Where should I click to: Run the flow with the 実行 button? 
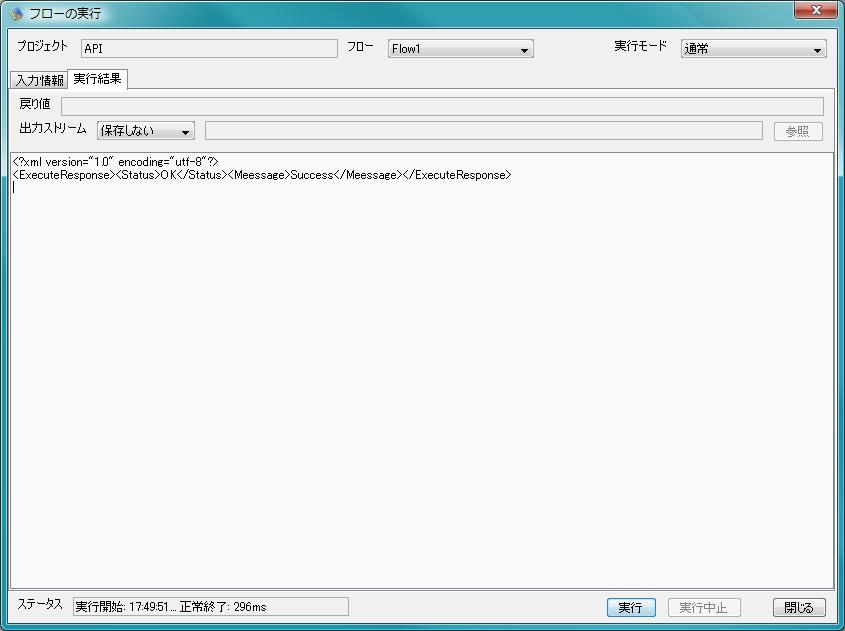[x=630, y=607]
